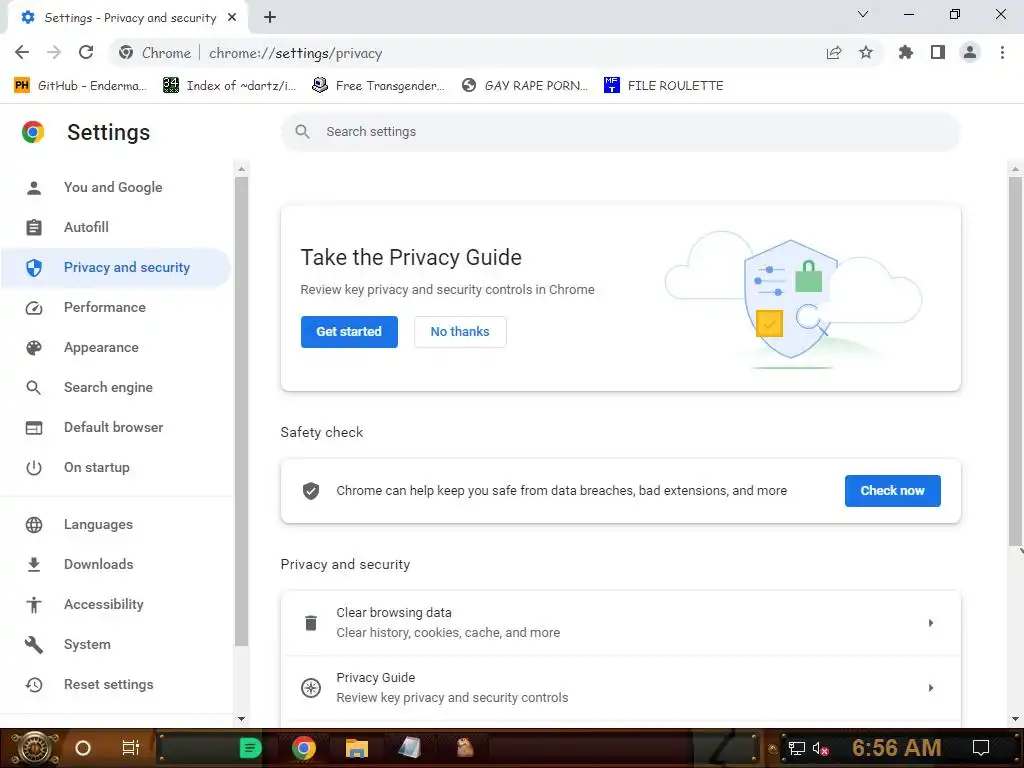Click the Privacy Guide row compass icon

click(311, 688)
